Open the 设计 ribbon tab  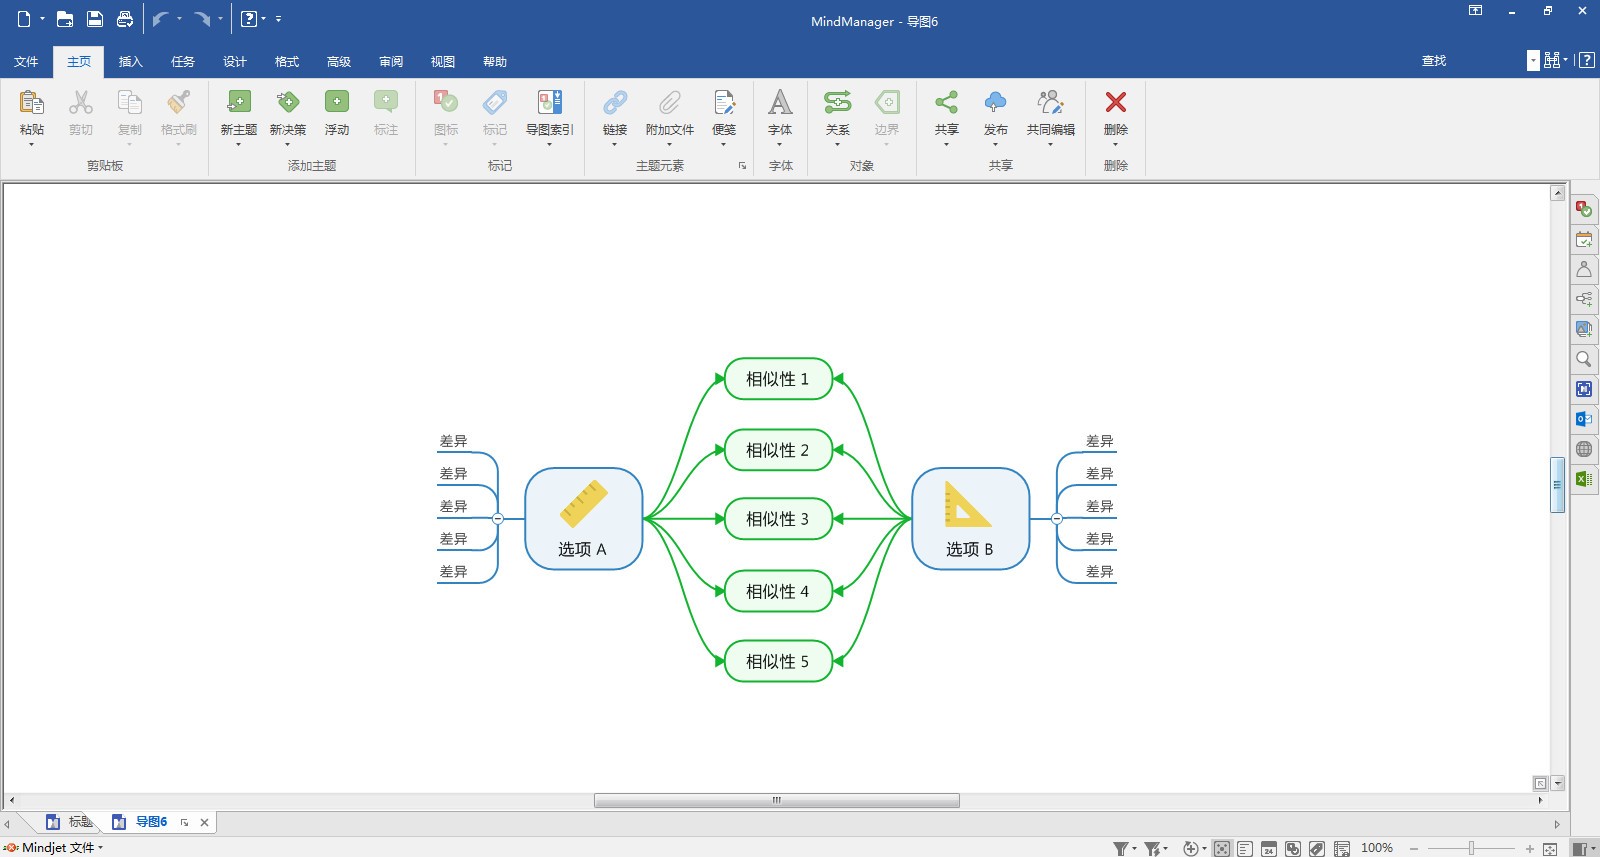(234, 62)
